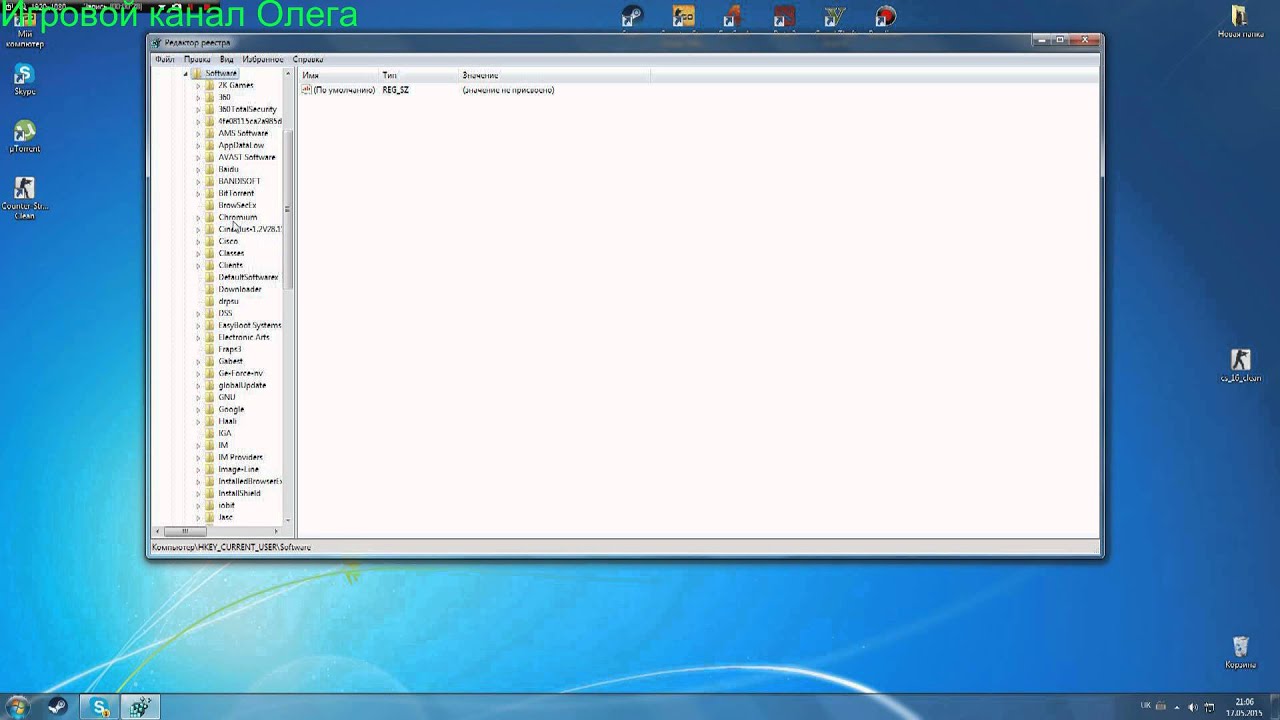
Task: Expand the InstallShield key
Action: 198,493
